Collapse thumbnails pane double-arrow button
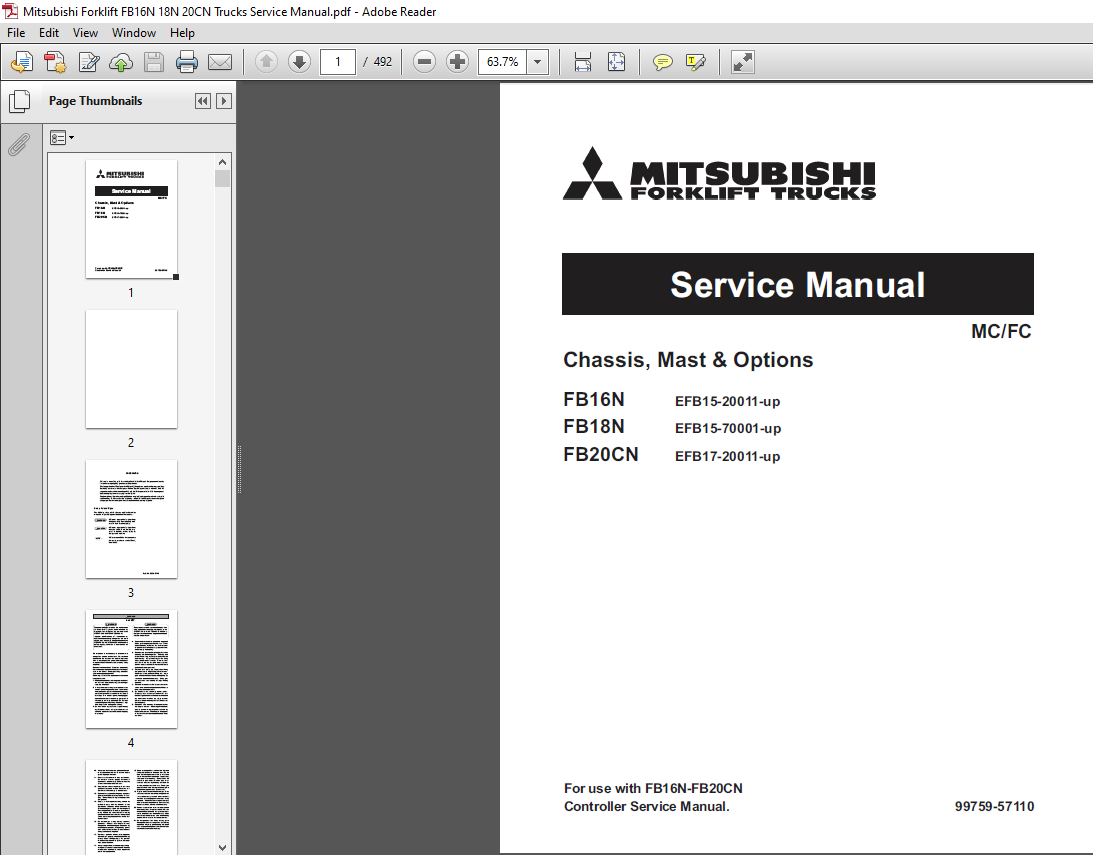 click(x=203, y=101)
